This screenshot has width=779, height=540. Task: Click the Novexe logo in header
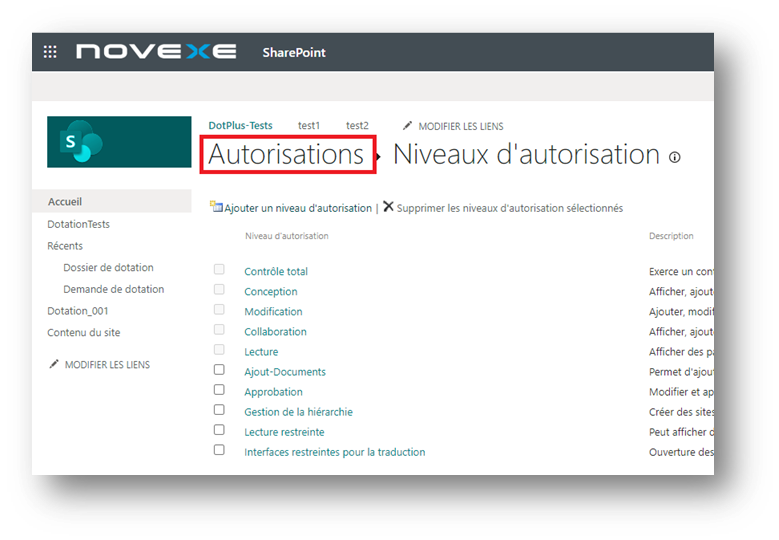point(156,52)
